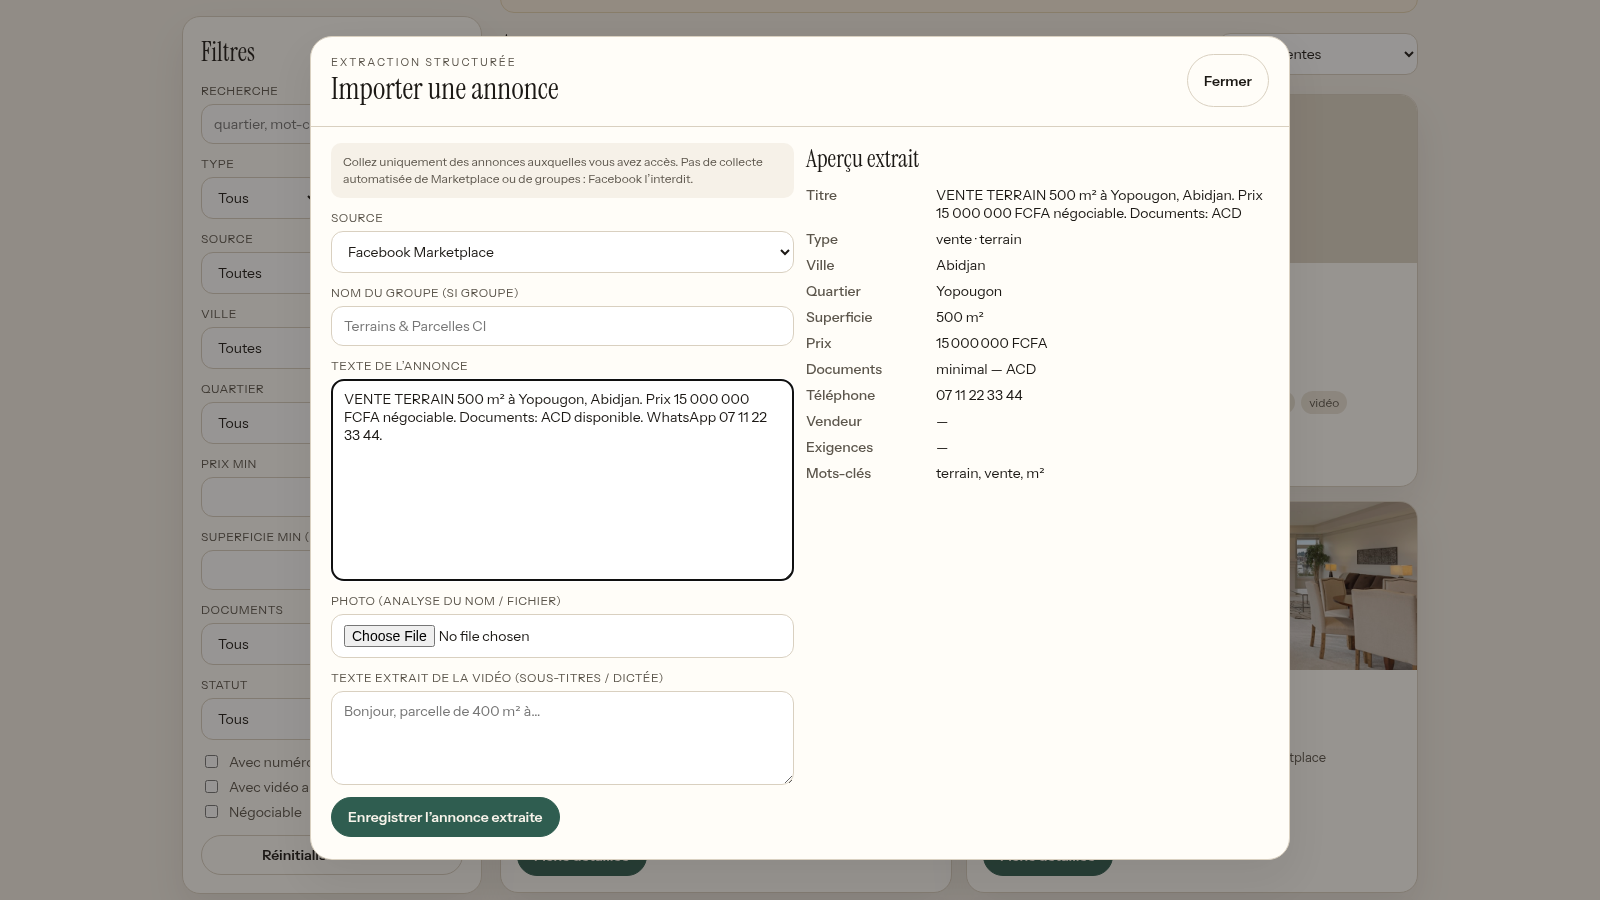Open the sort dropdown at top right
Viewport: 1600px width, 900px height.
click(1354, 54)
